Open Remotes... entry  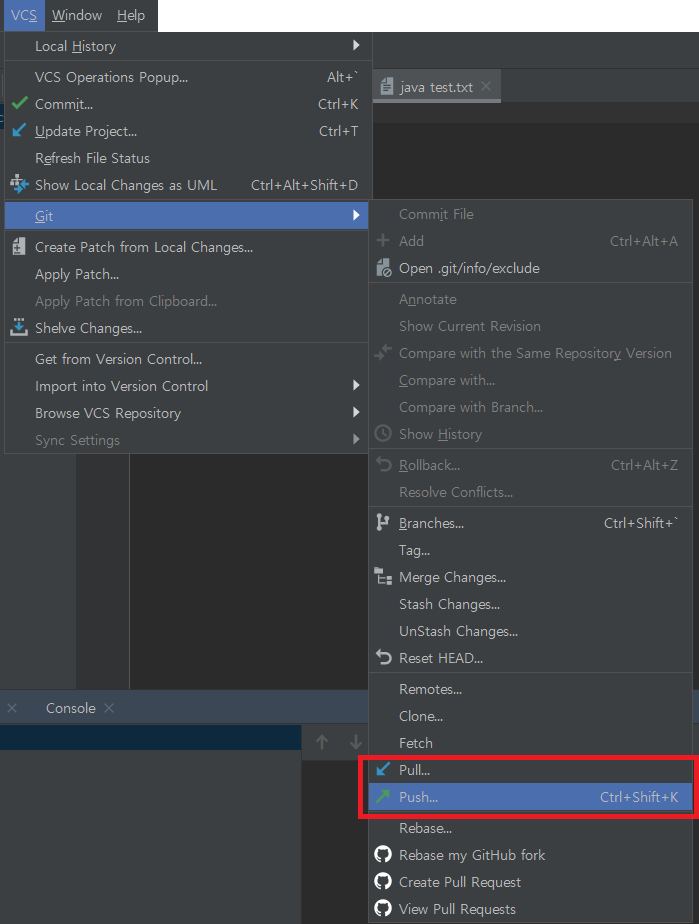click(x=530, y=689)
